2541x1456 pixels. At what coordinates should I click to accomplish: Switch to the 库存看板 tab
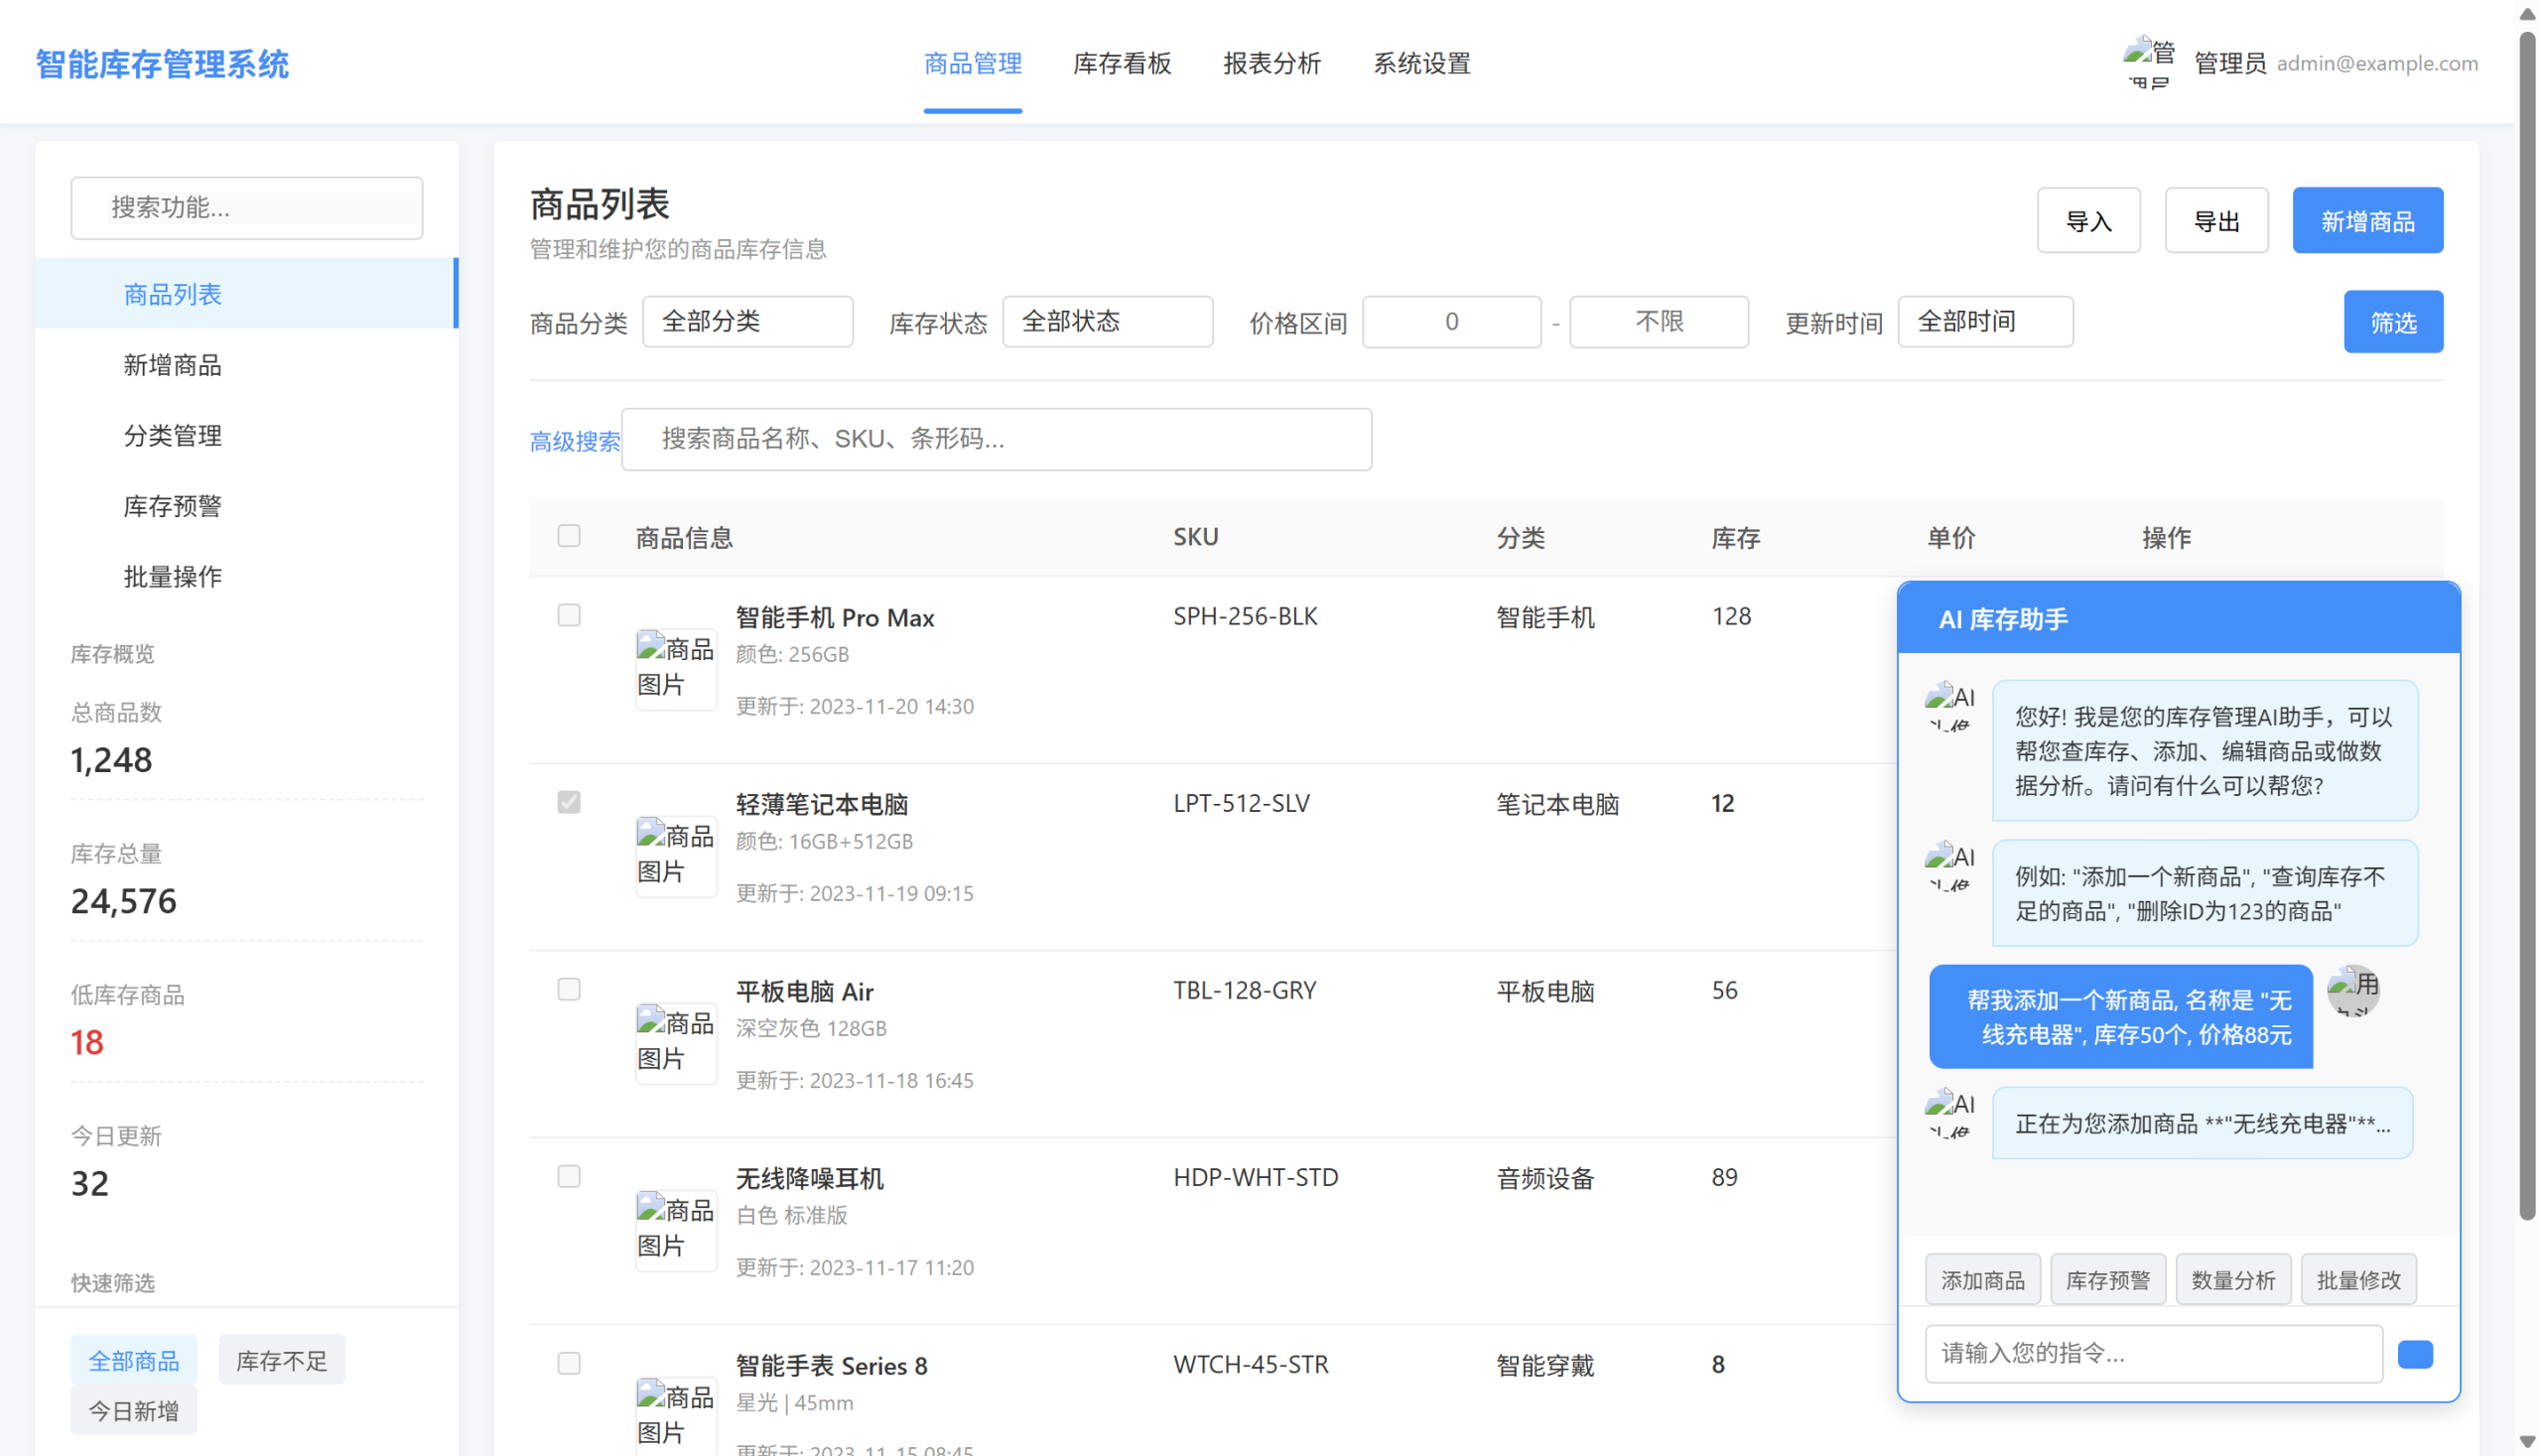coord(1121,63)
